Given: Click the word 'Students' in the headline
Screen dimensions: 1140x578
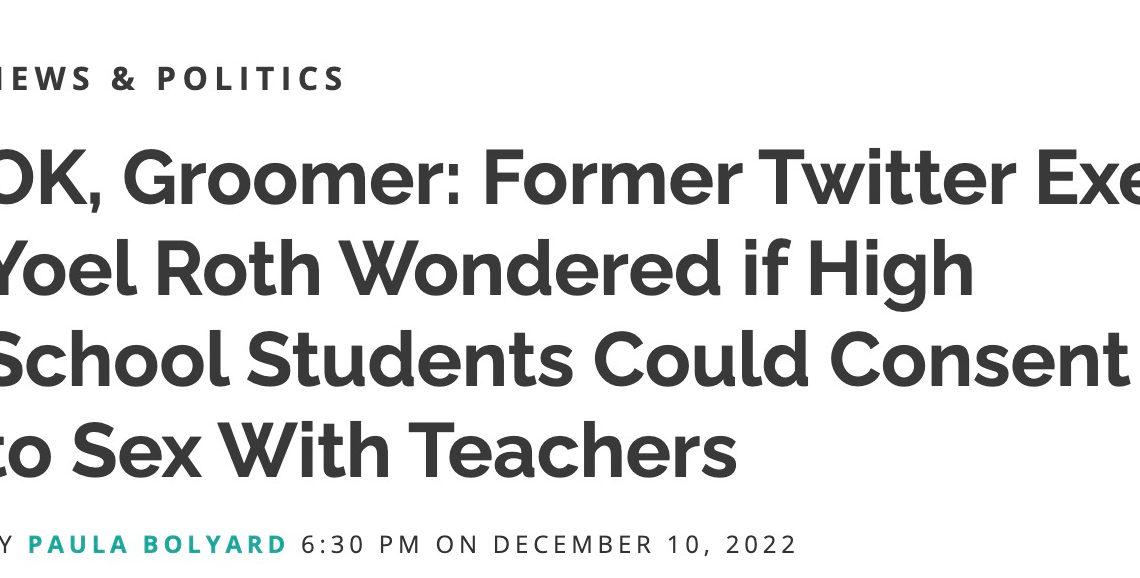Looking at the screenshot, I should [411, 361].
